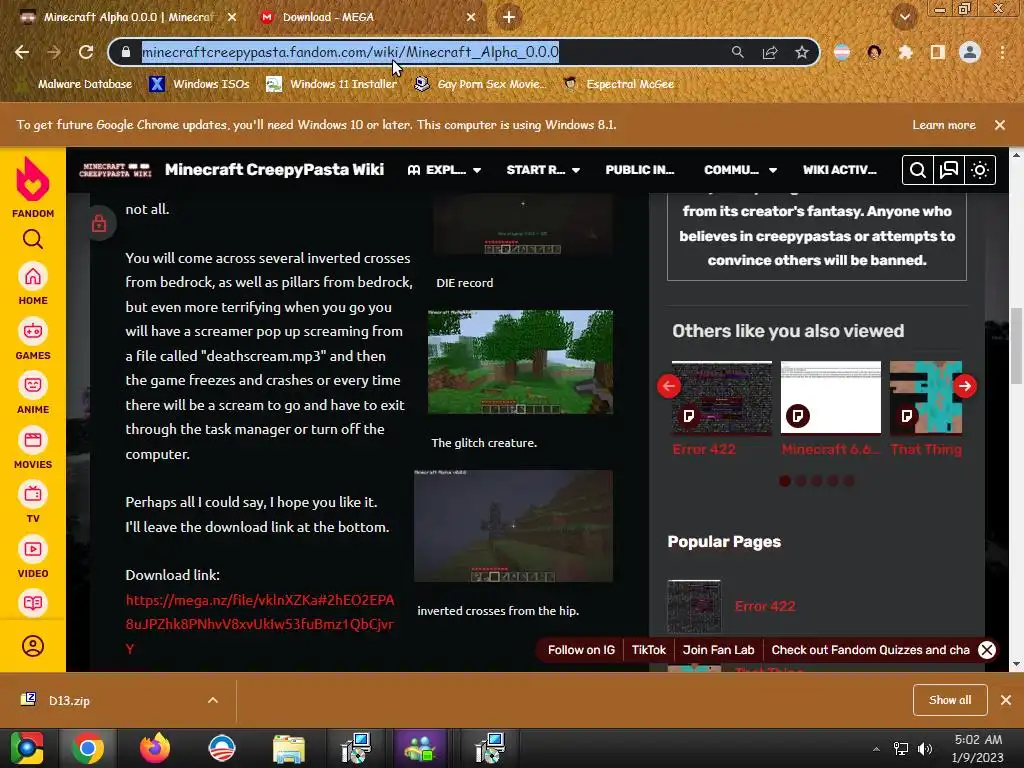Click Learn more about Chrome updates

[944, 125]
